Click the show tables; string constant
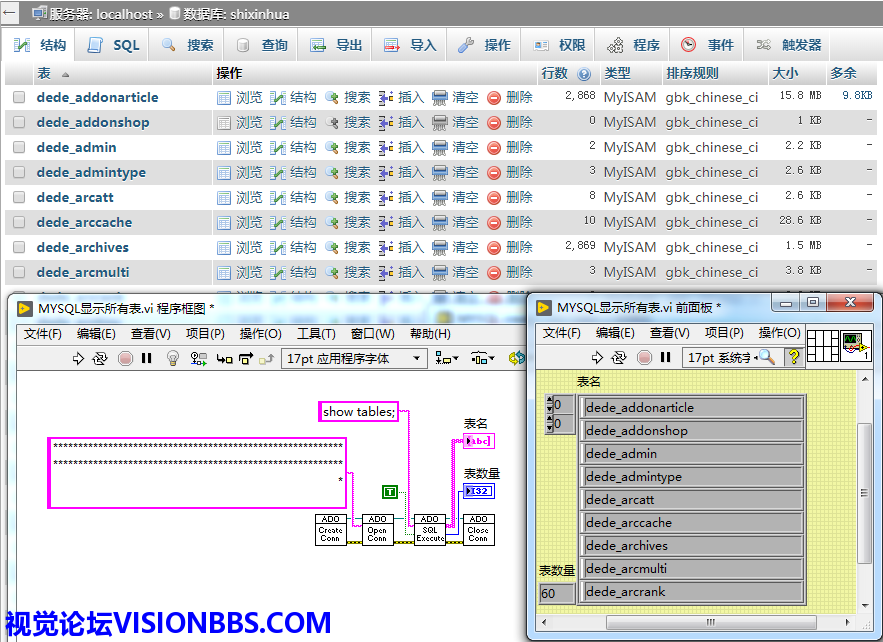The height and width of the screenshot is (642, 883). [x=359, y=412]
